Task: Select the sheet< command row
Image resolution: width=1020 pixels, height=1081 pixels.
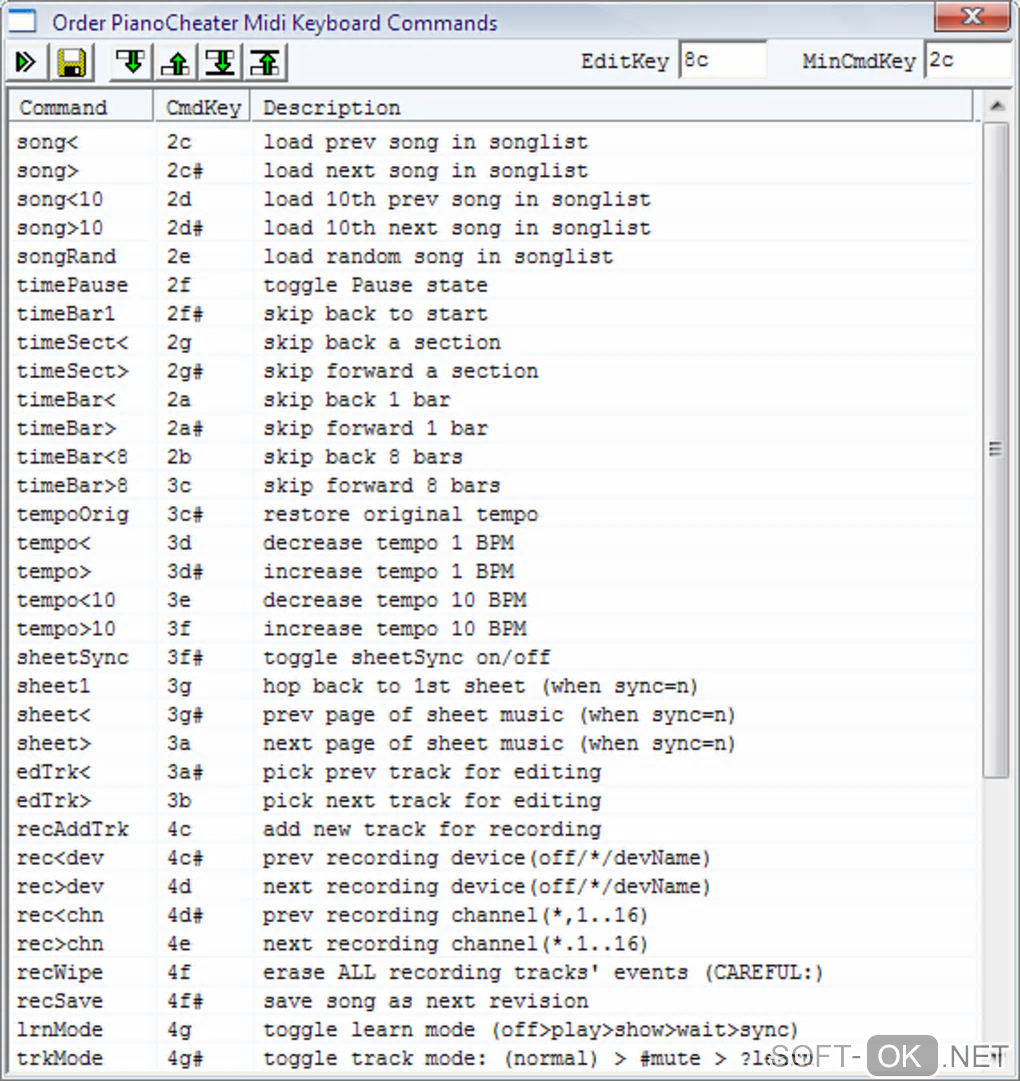Action: click(495, 715)
